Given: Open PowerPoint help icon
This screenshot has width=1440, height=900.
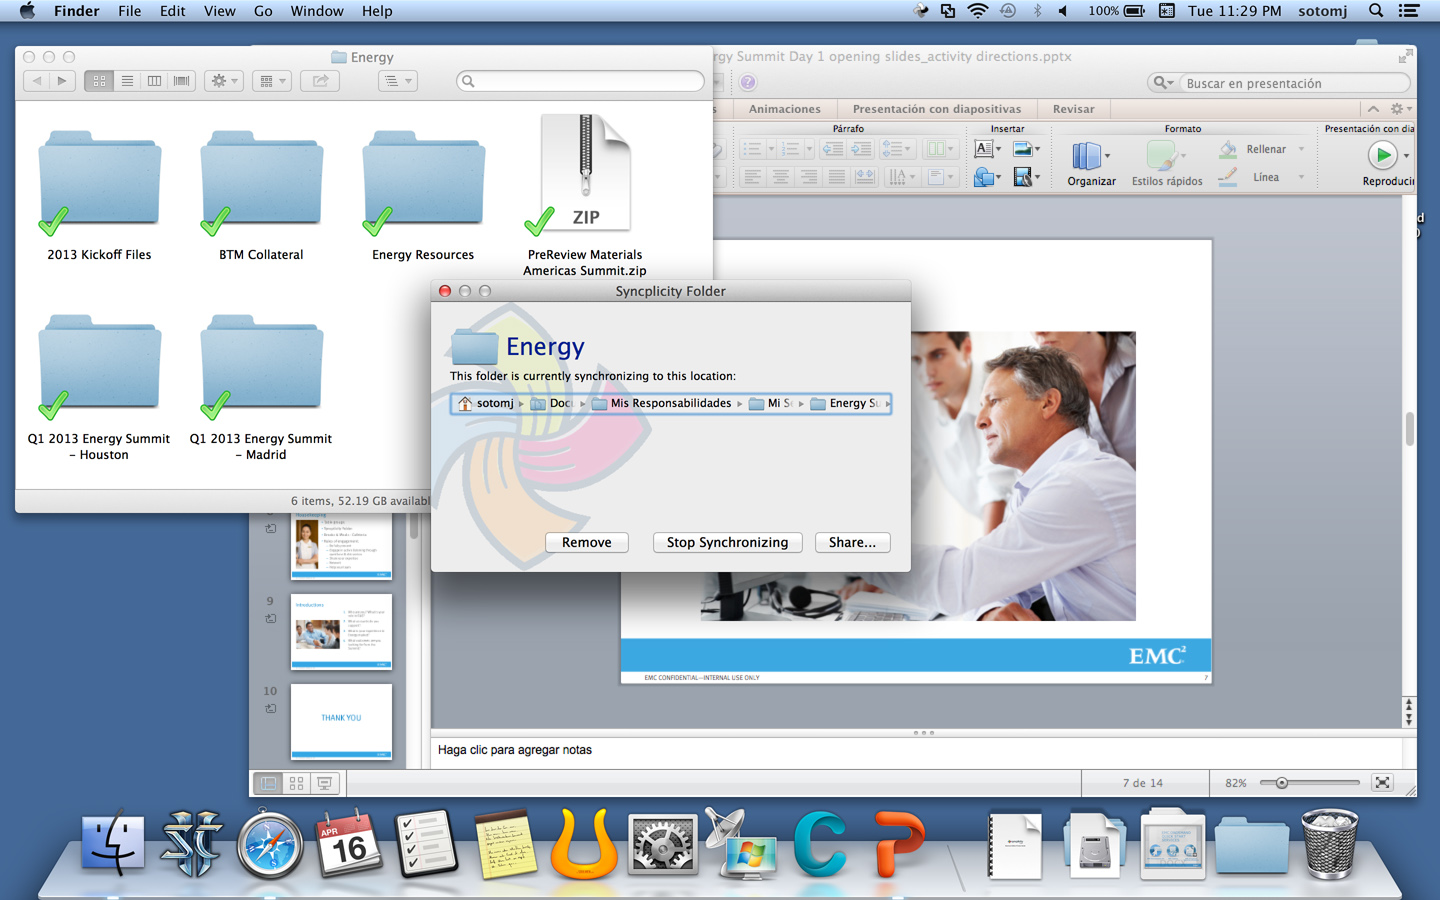Looking at the screenshot, I should click(747, 82).
